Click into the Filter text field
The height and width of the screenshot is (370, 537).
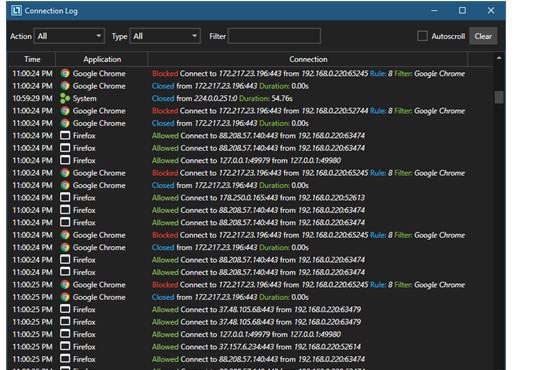coord(274,36)
